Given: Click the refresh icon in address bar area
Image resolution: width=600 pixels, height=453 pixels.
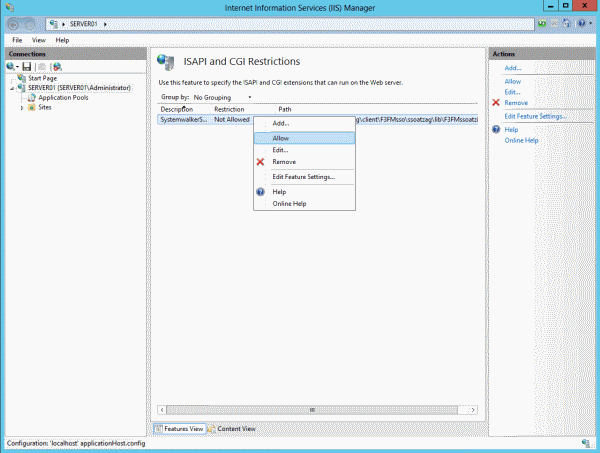Looking at the screenshot, I should (x=542, y=24).
